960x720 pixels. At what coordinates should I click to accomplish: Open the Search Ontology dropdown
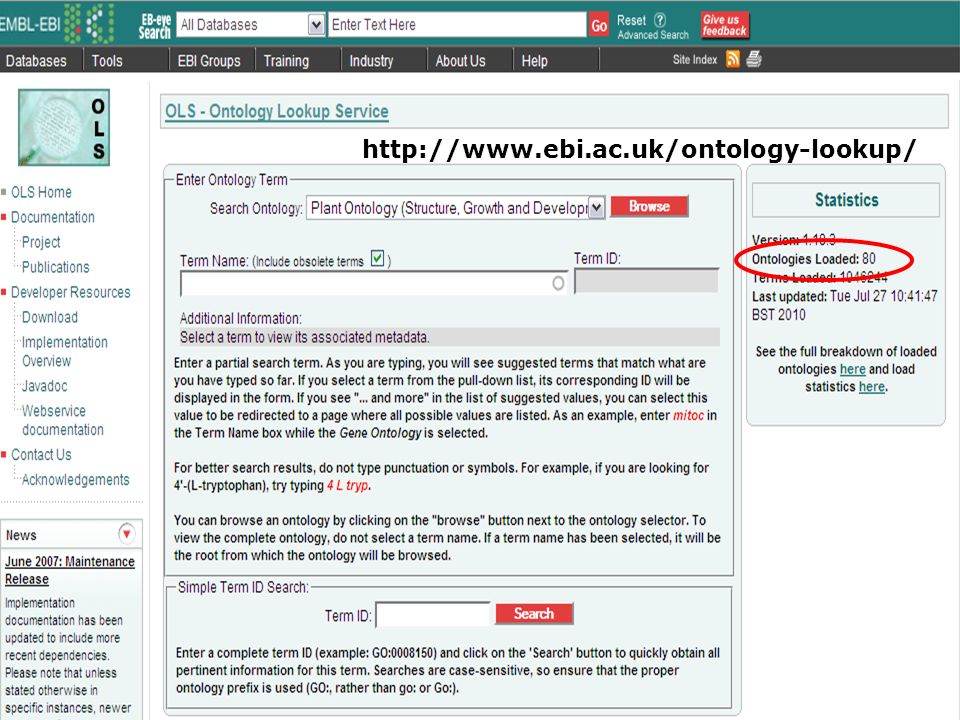456,208
